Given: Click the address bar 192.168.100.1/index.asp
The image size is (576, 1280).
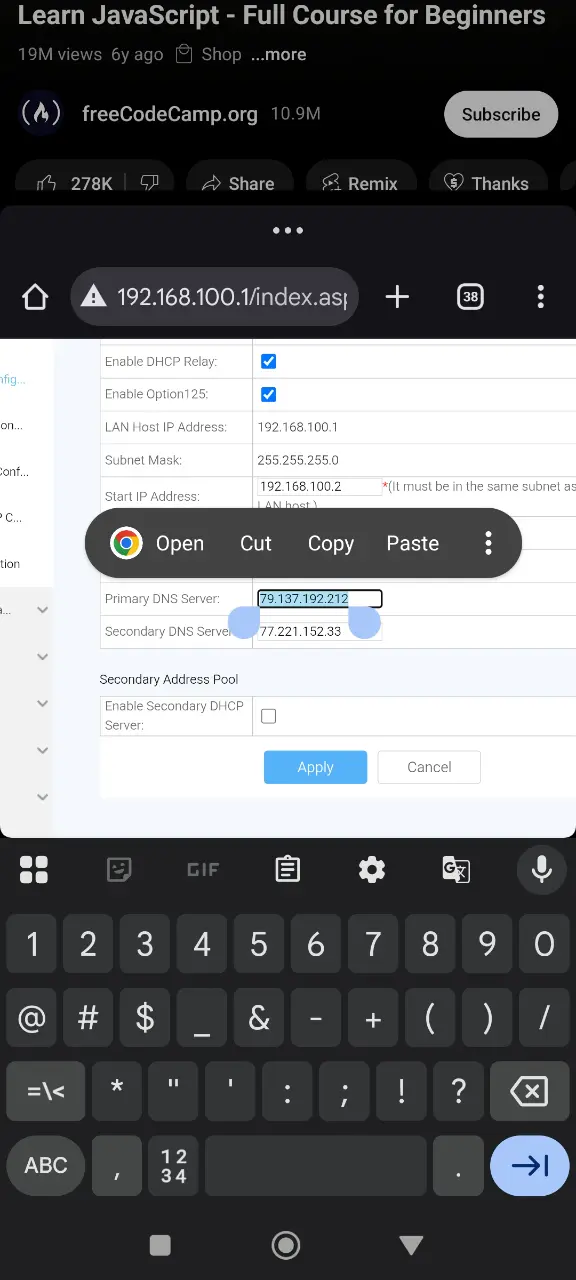Looking at the screenshot, I should [x=215, y=297].
